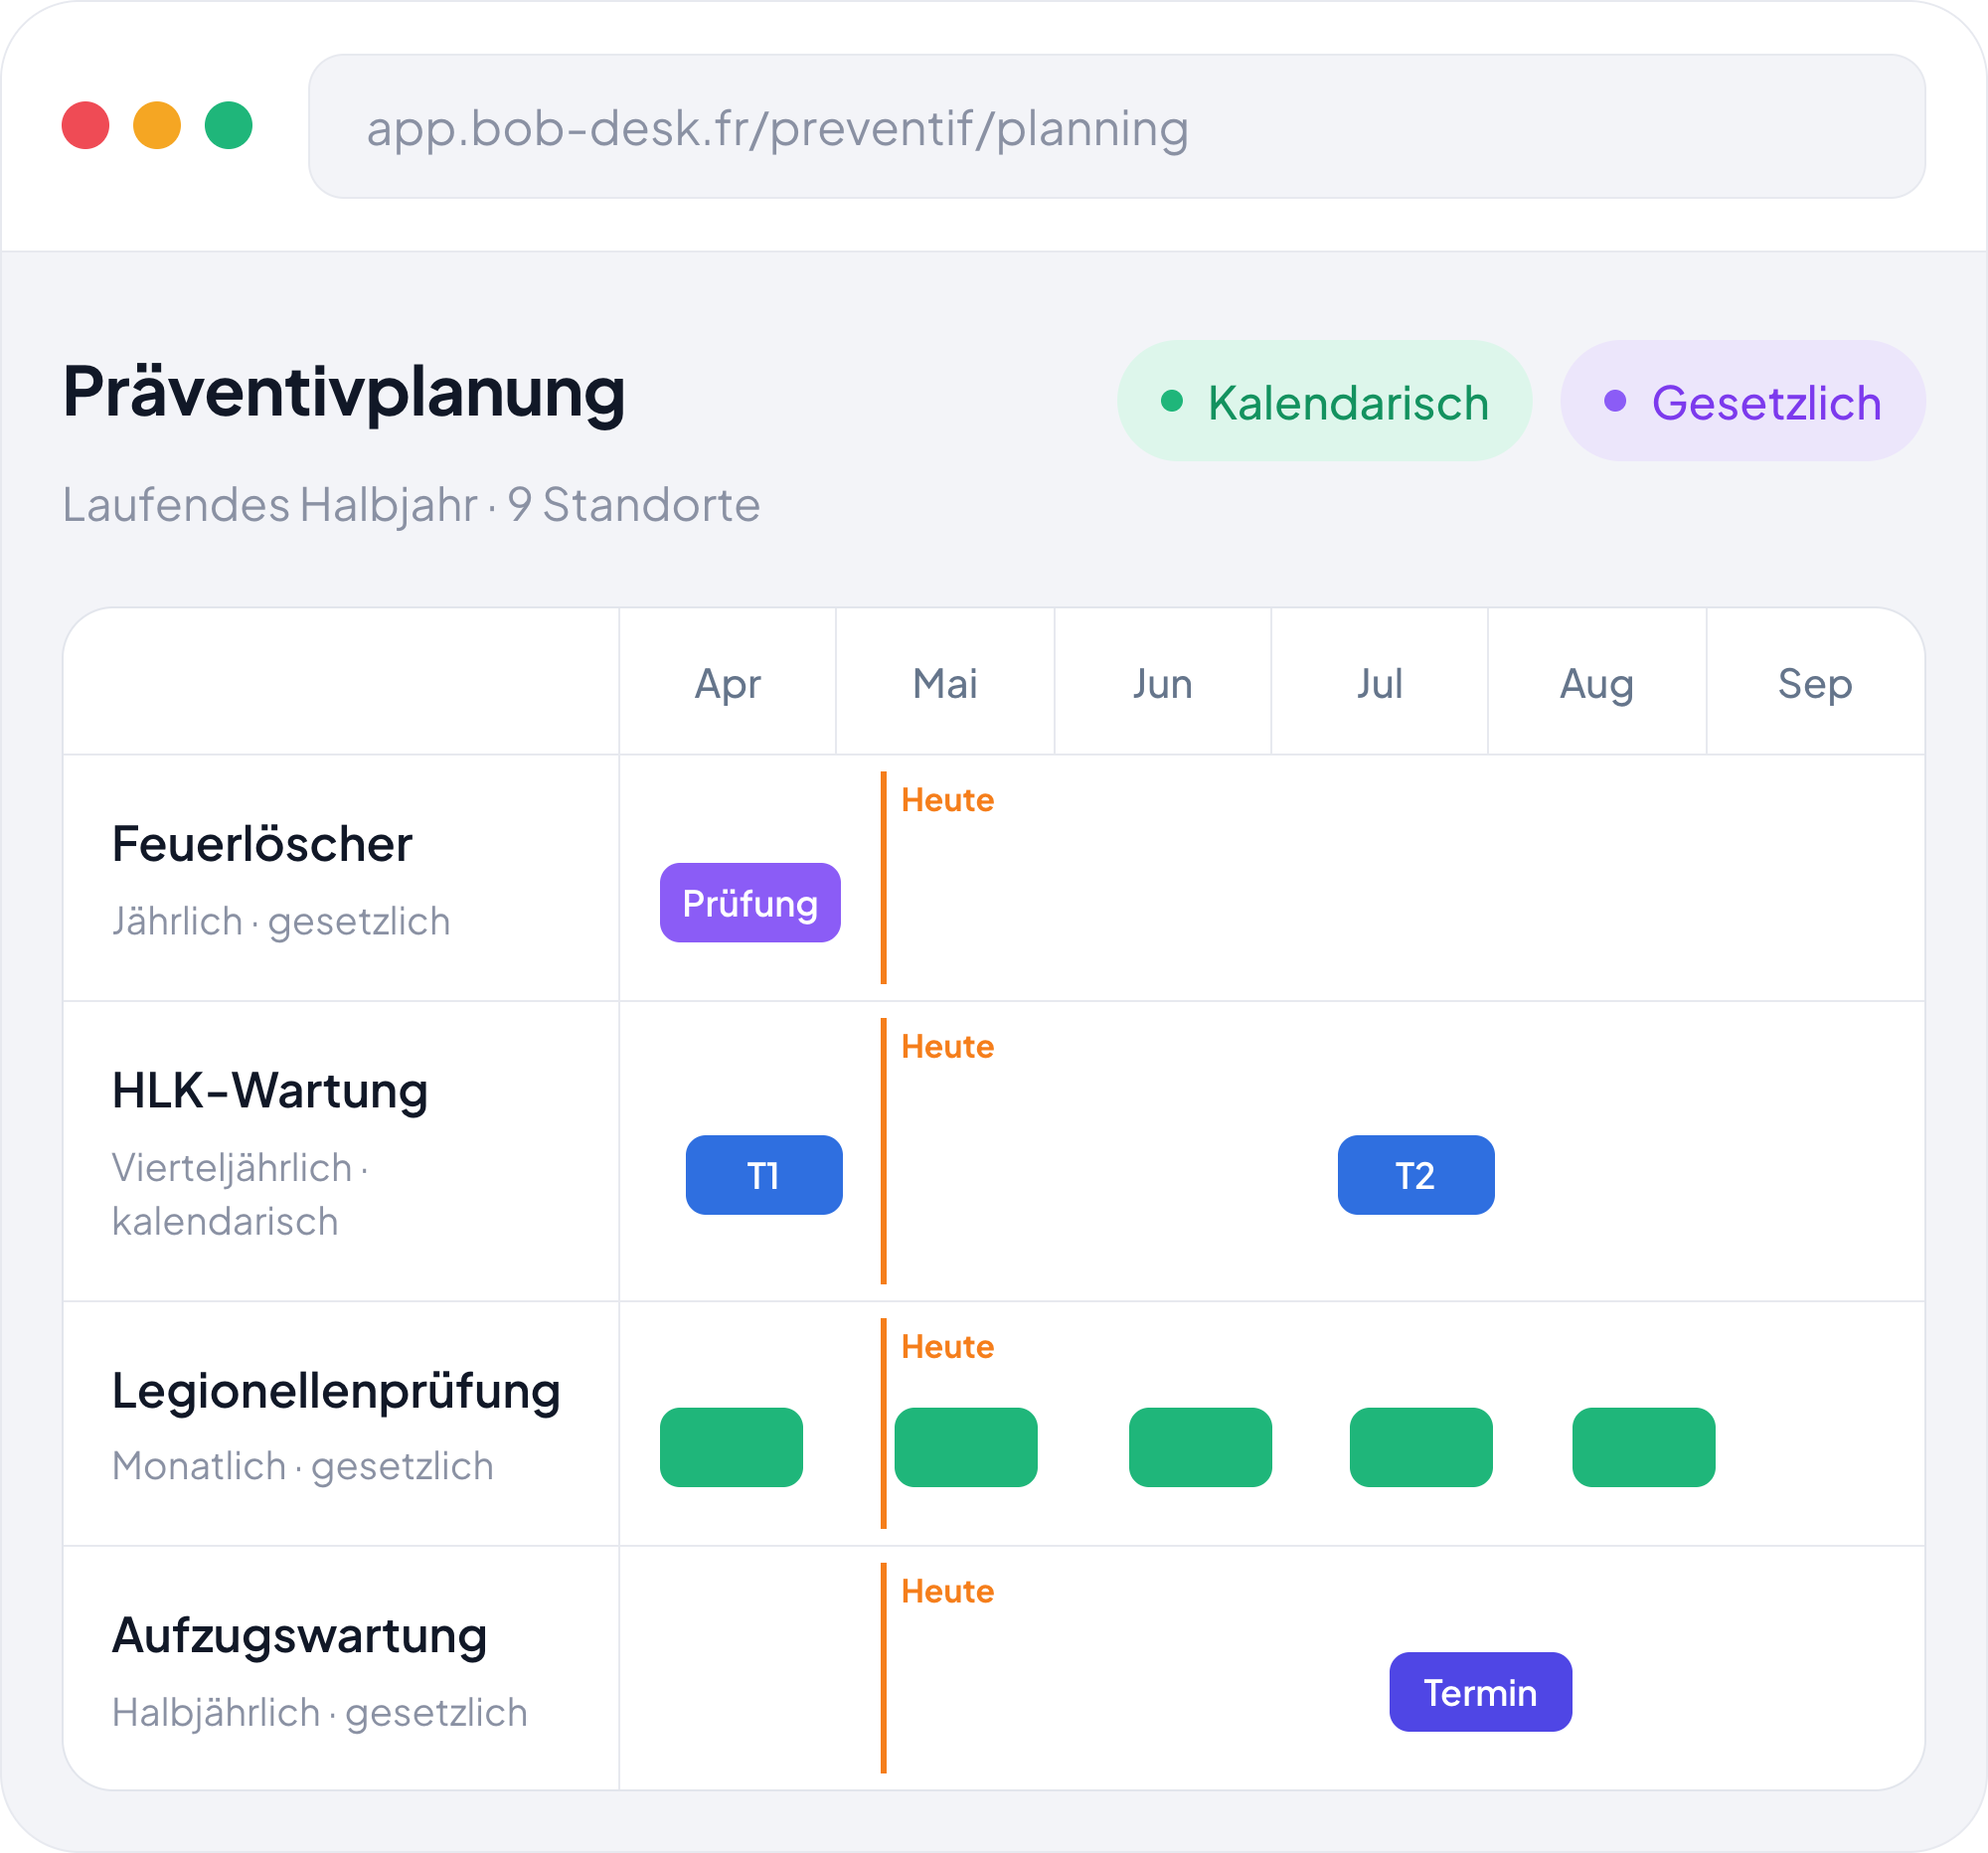Click 'Halbjährlich · gesetzlich' subtitle text
Screen dimensions: 1988x1853
click(320, 1712)
